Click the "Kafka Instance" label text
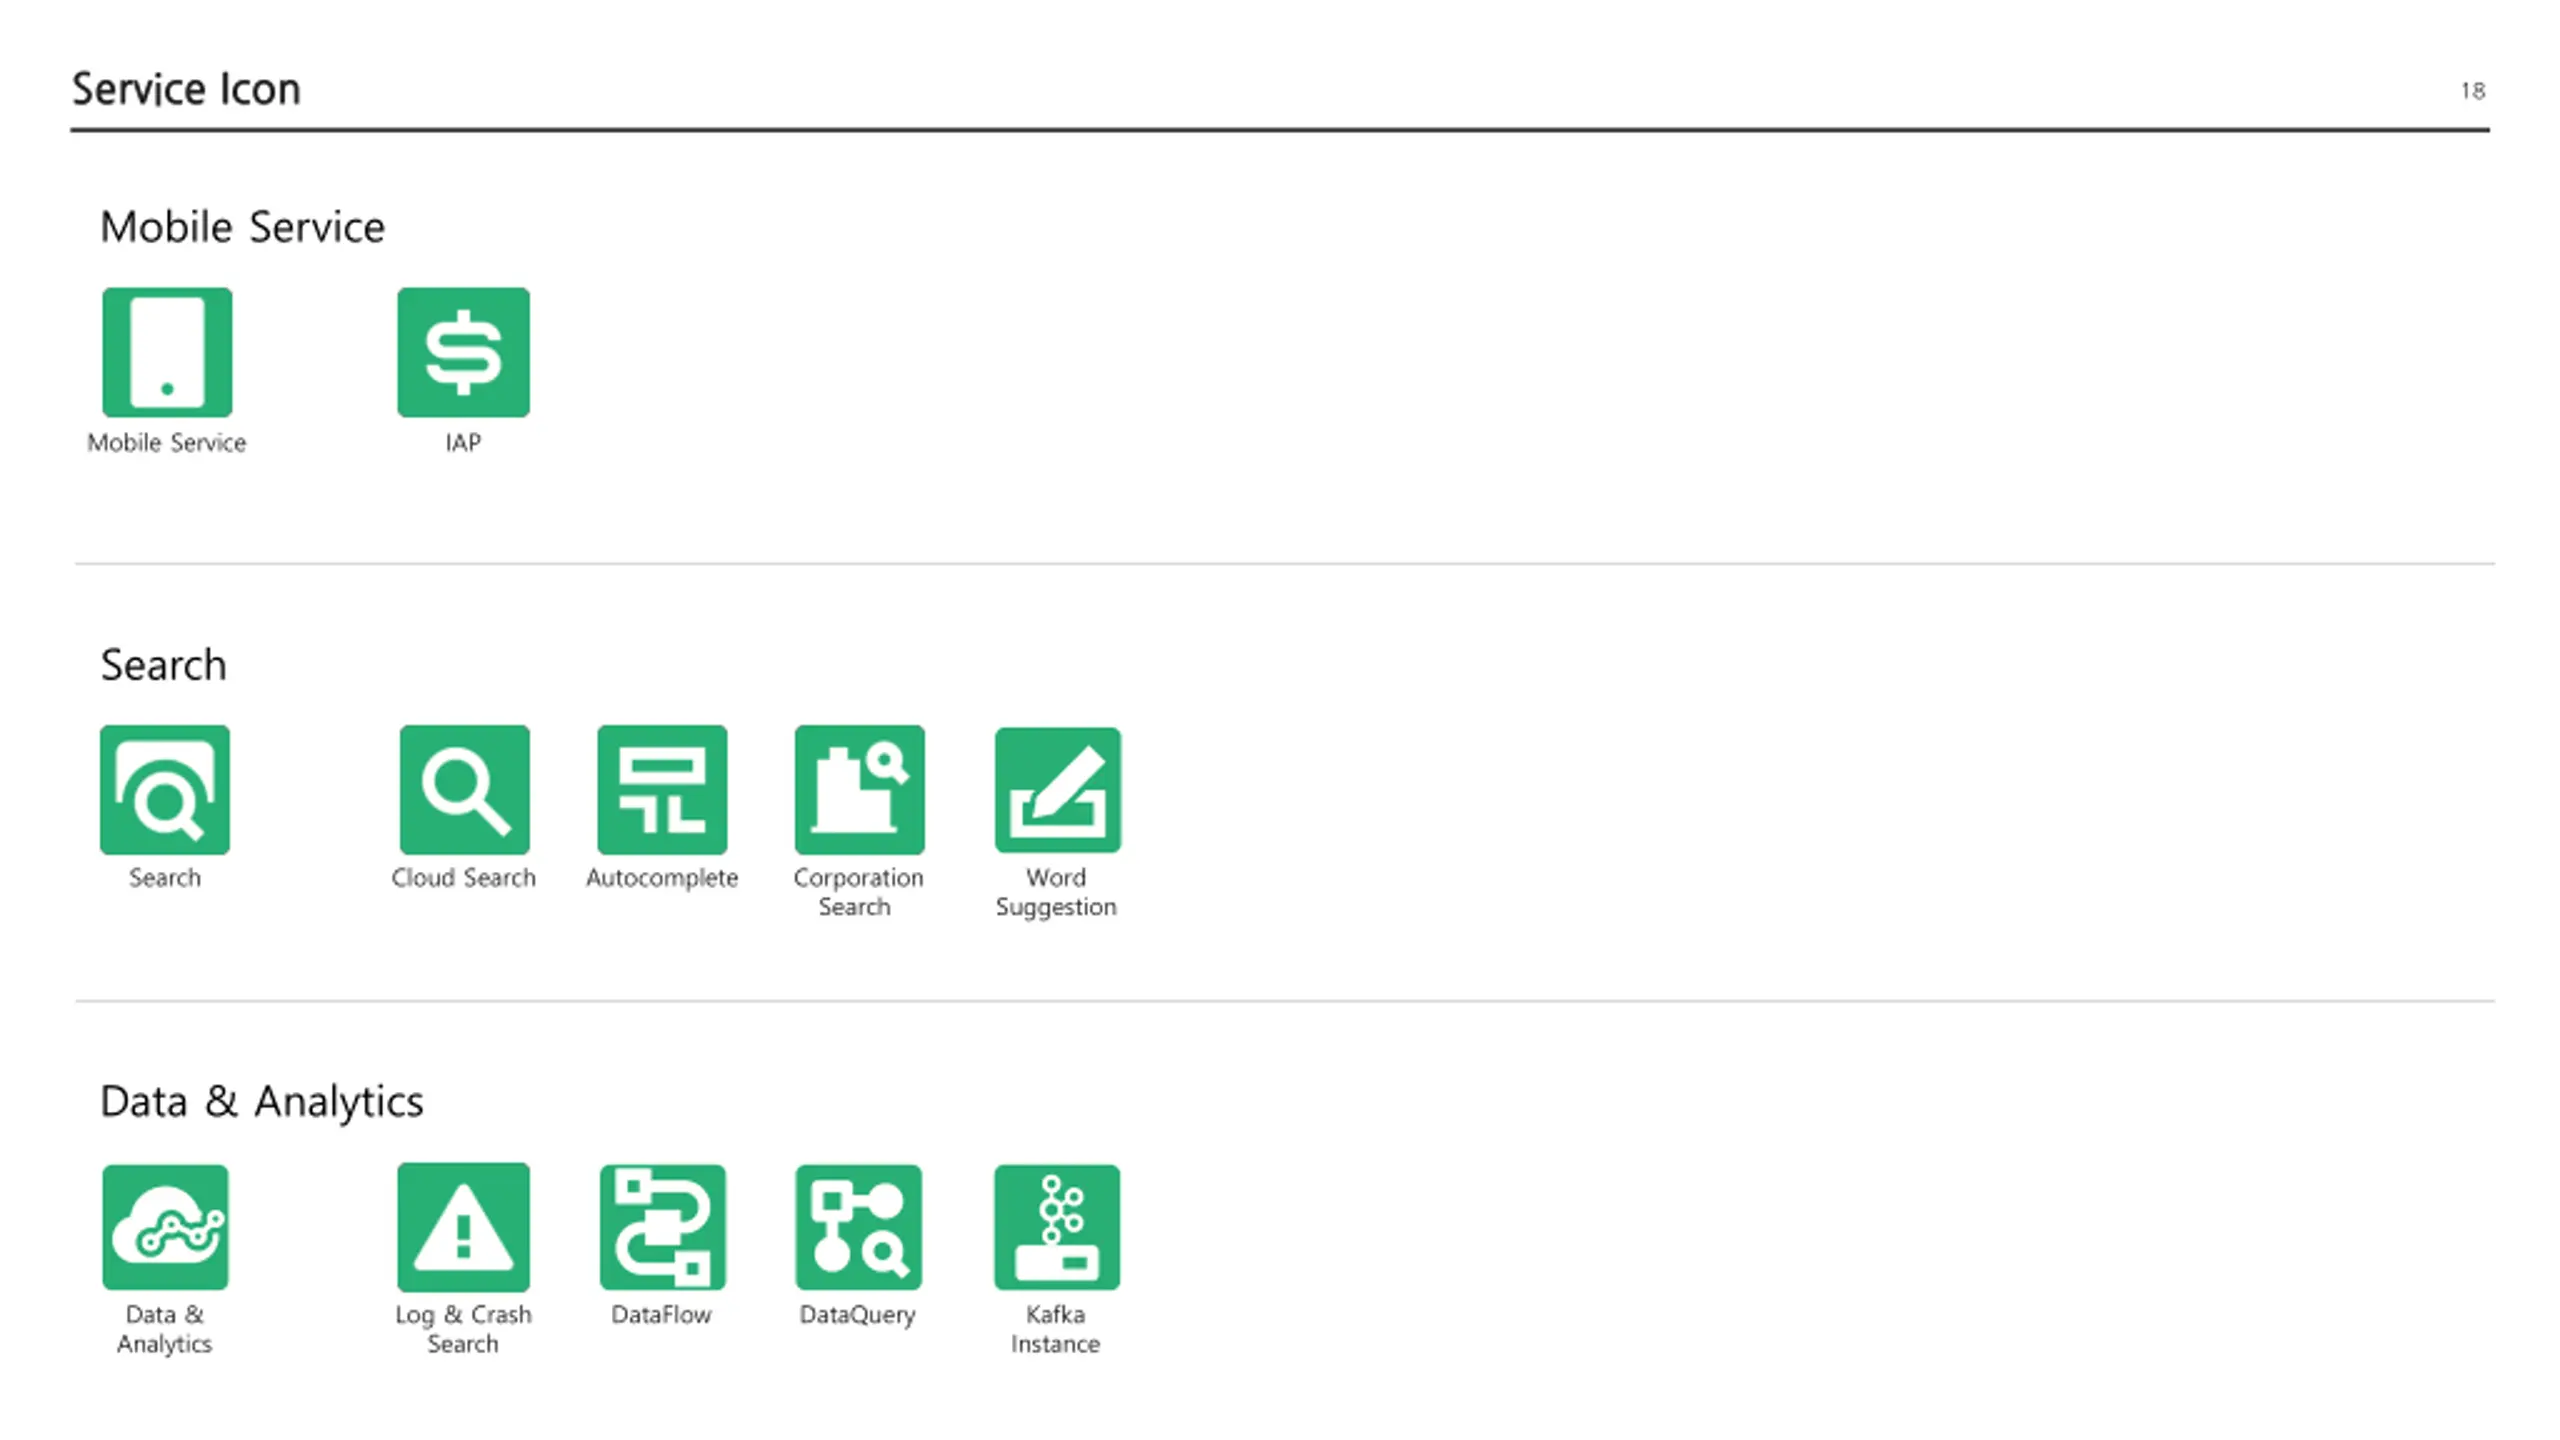Viewport: 2560px width, 1440px height. [x=1055, y=1329]
